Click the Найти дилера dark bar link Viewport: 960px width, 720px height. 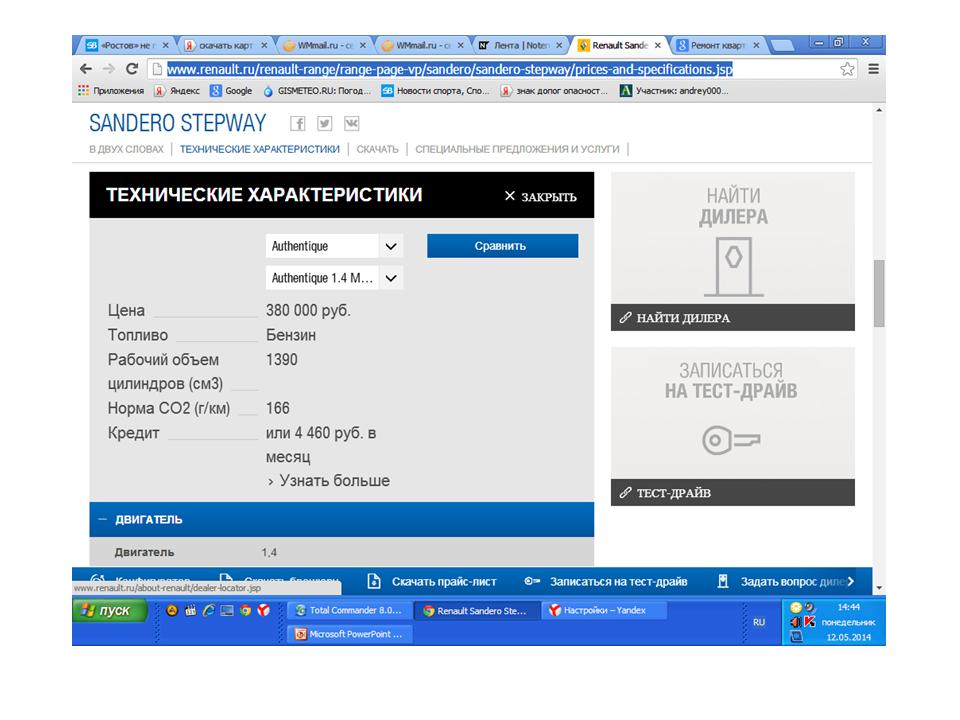click(733, 318)
